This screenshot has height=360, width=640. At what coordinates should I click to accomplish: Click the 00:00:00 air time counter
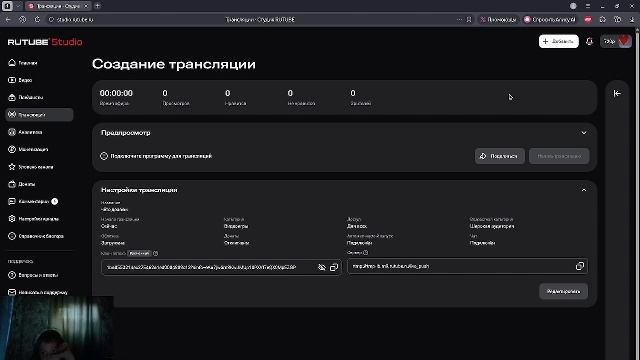click(x=116, y=93)
